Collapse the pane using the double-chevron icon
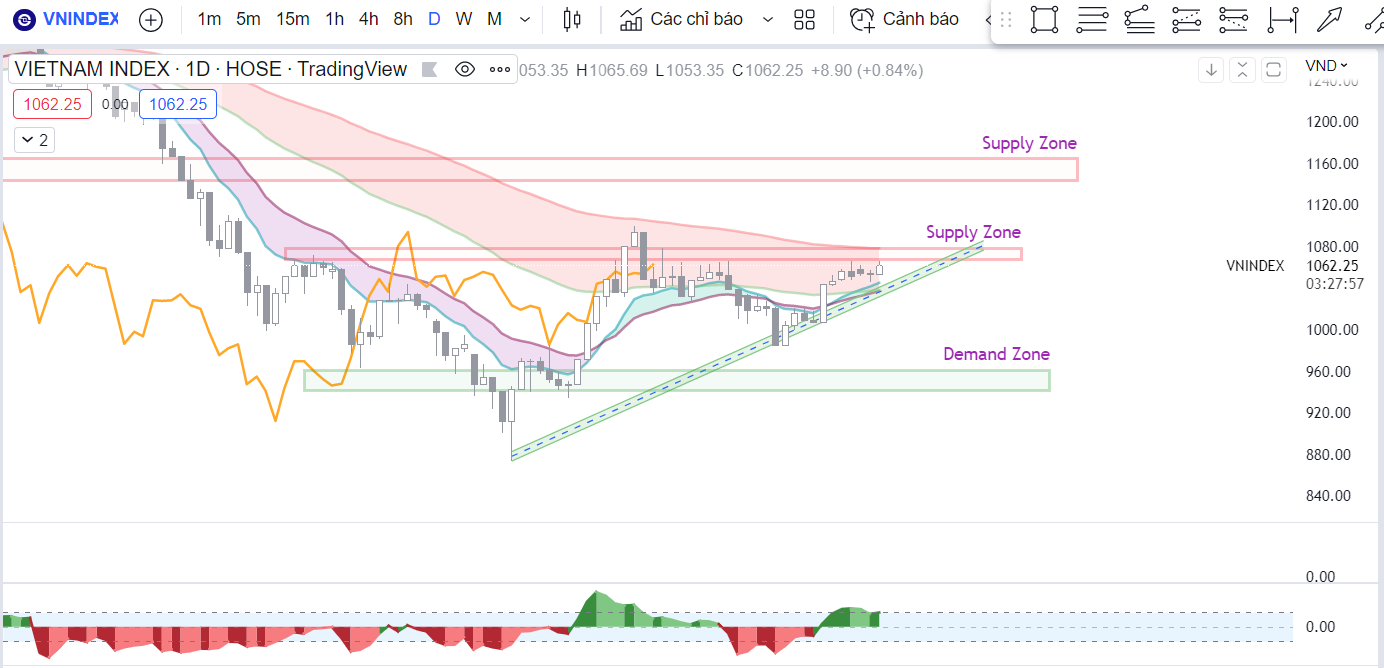The height and width of the screenshot is (668, 1384). pos(1242,70)
